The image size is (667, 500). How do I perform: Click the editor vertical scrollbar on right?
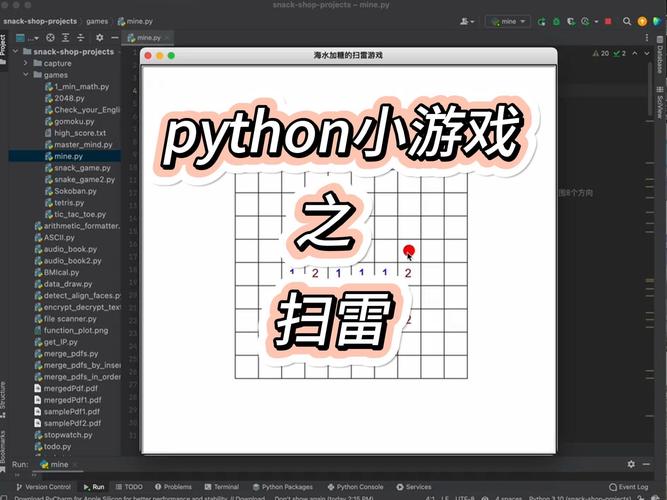pyautogui.click(x=650, y=89)
